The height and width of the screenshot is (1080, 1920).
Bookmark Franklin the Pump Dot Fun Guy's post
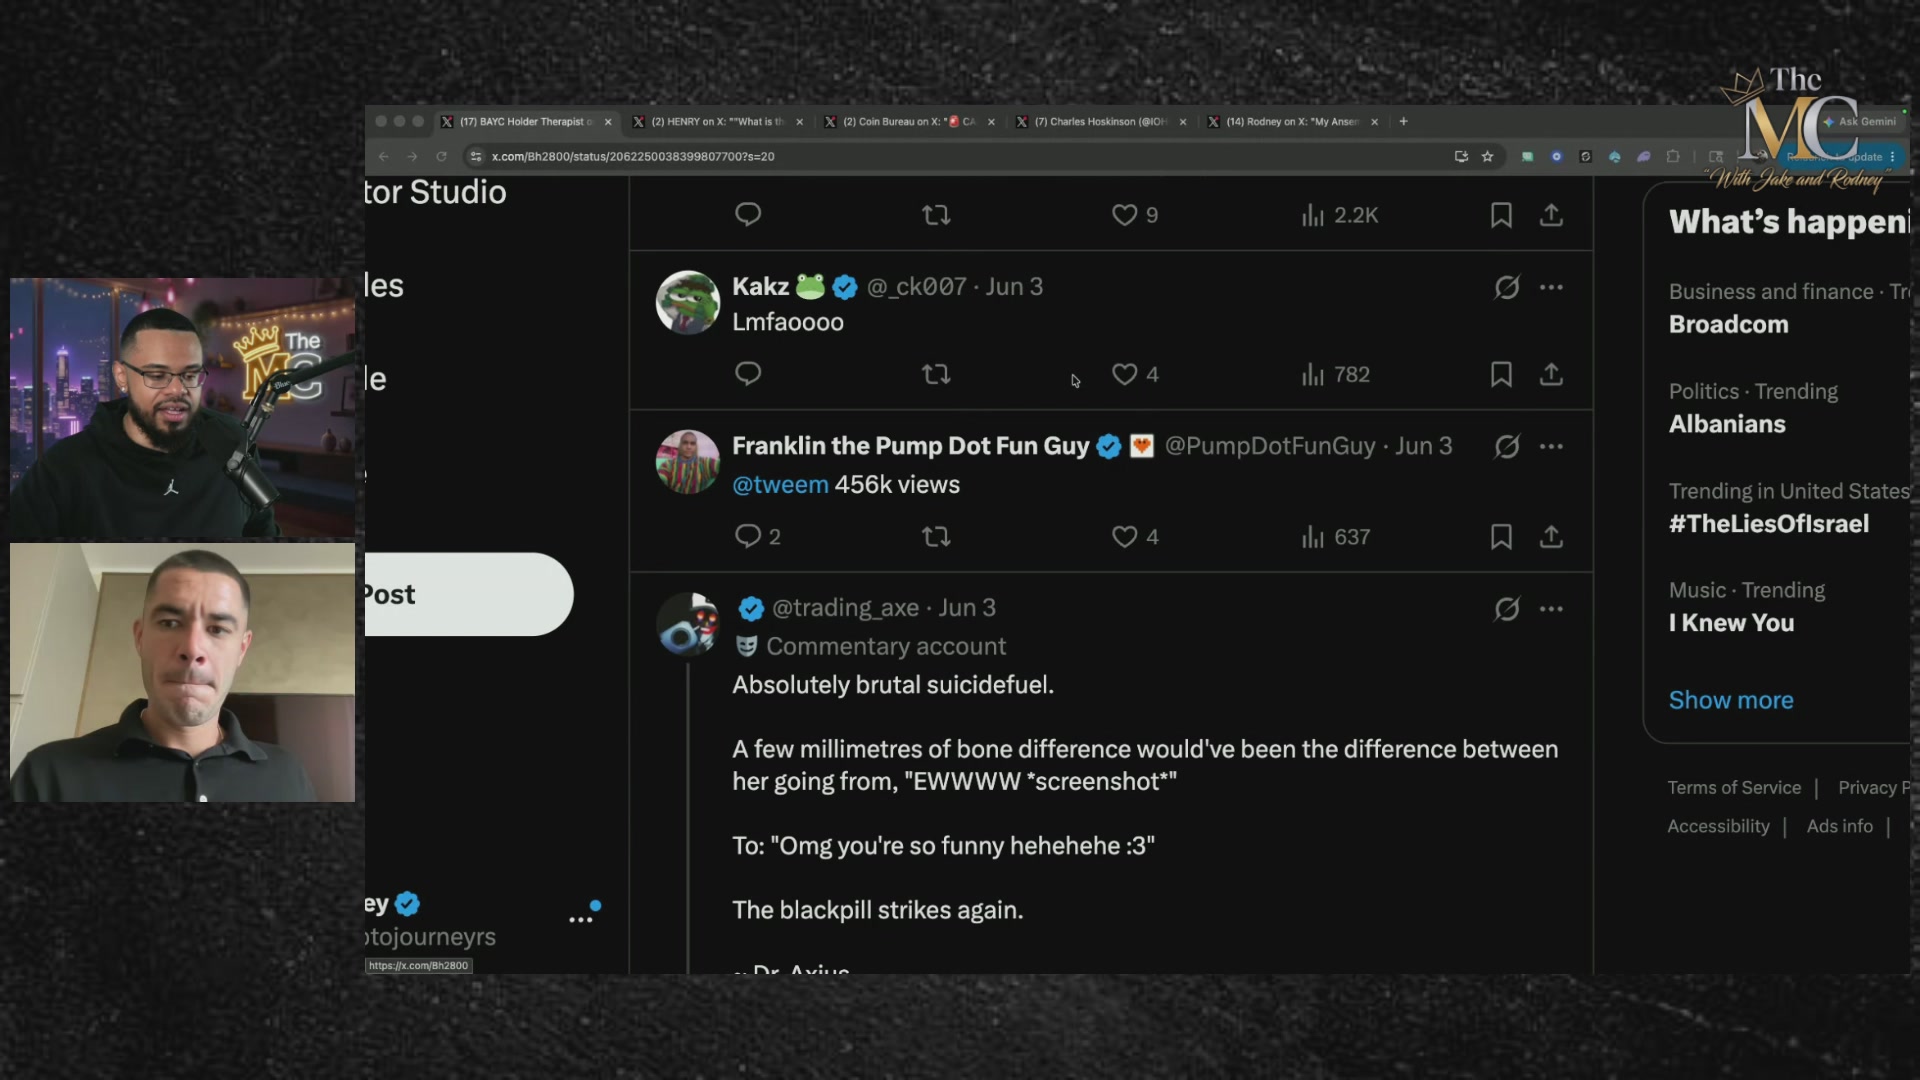(x=1501, y=536)
